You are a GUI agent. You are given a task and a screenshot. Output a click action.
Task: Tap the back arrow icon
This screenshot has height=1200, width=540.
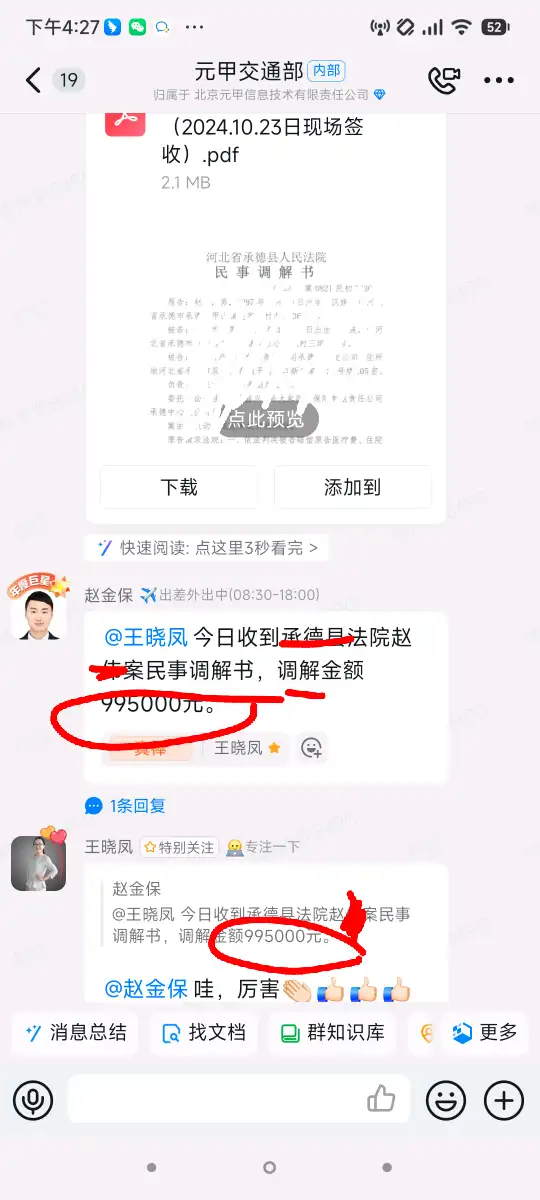[x=34, y=80]
